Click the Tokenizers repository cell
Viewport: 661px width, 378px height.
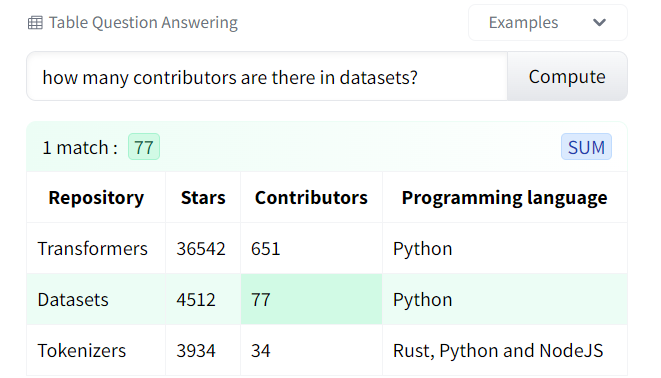click(96, 350)
